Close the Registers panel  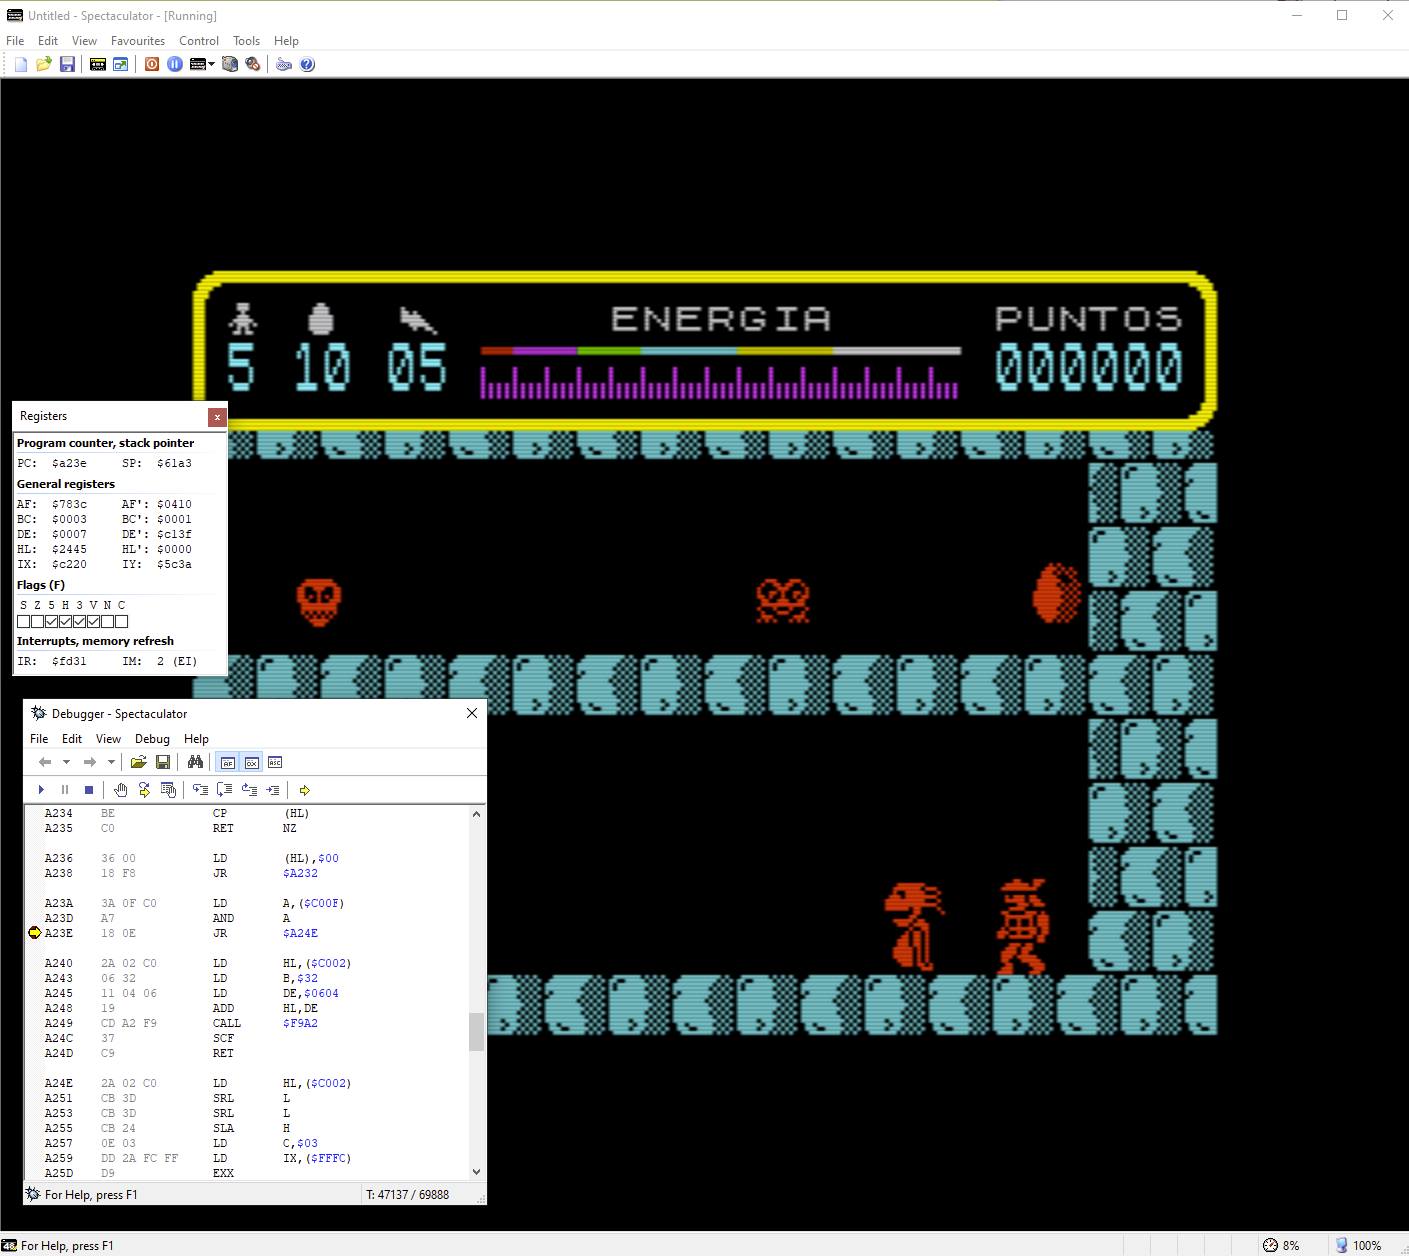point(217,416)
